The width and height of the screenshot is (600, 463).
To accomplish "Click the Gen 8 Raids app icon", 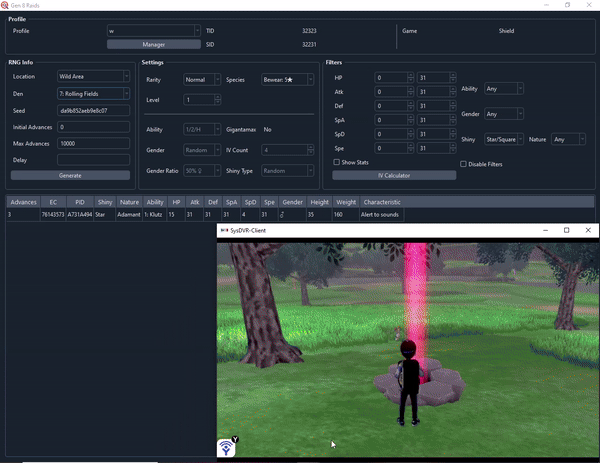I will 5,5.
